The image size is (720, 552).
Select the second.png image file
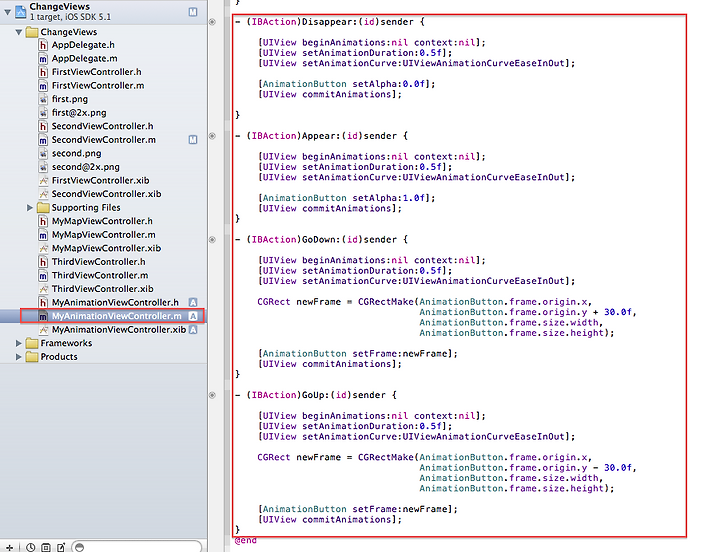76,153
